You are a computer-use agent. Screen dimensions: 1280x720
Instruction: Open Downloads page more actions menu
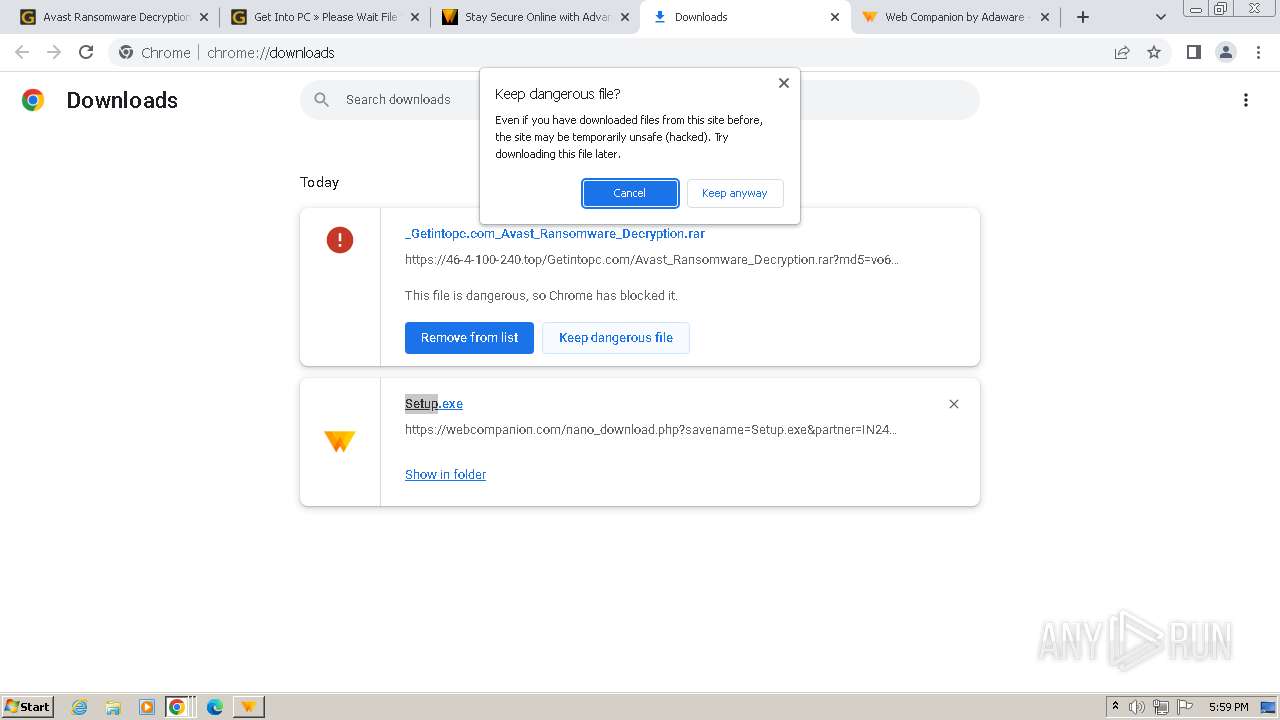[1246, 100]
